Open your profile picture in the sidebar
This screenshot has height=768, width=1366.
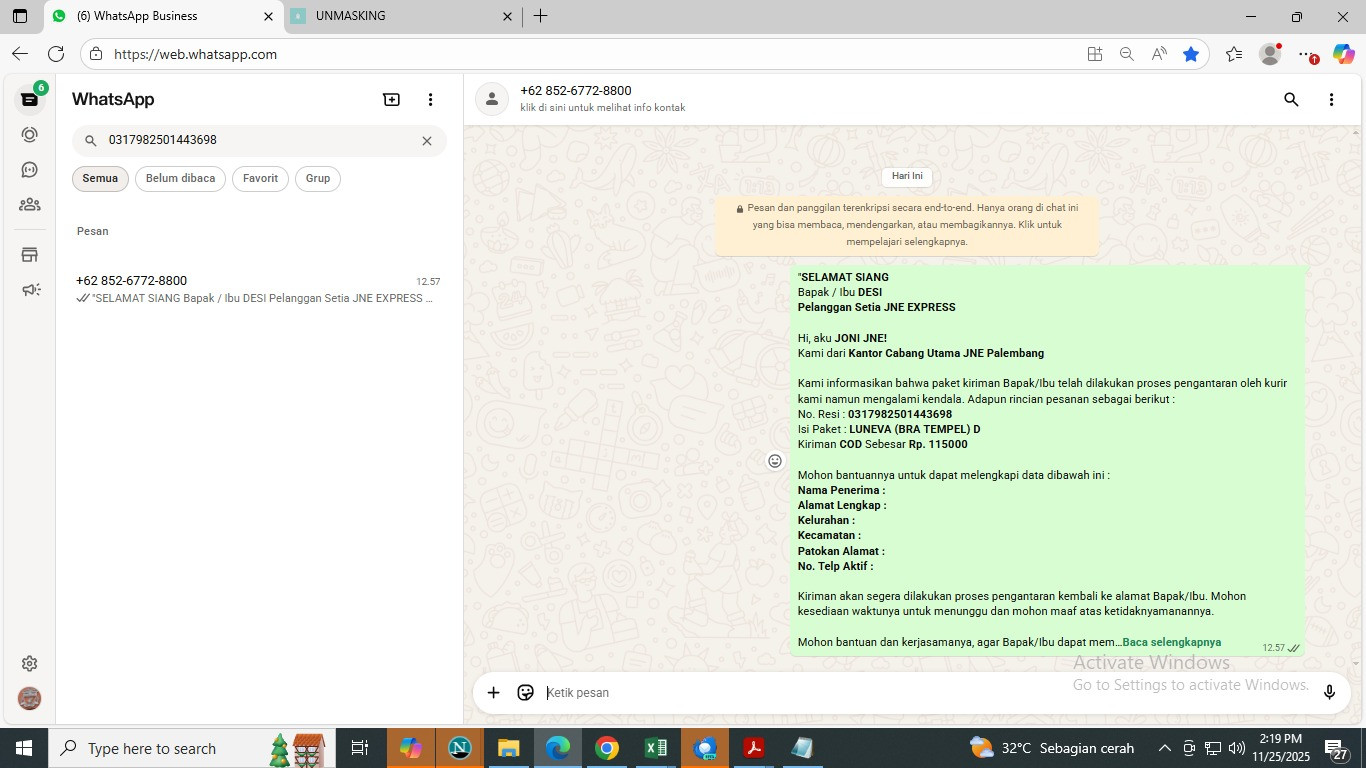30,698
